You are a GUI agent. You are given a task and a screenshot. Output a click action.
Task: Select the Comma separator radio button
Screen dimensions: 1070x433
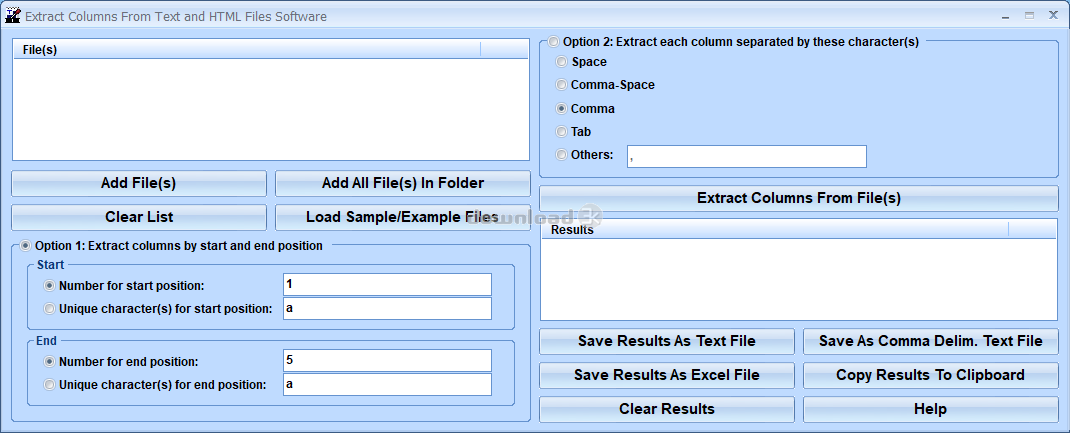pyautogui.click(x=562, y=108)
